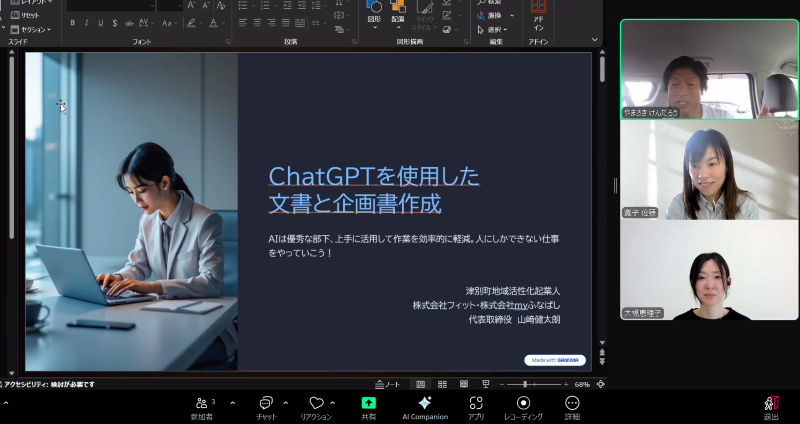Image resolution: width=800 pixels, height=424 pixels.
Task: Start Zoom Recording (レコーディング)
Action: pos(523,408)
